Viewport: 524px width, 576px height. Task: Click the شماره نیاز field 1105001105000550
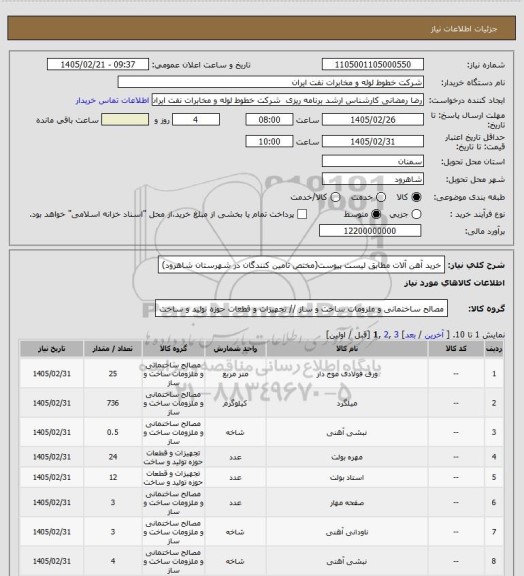373,64
